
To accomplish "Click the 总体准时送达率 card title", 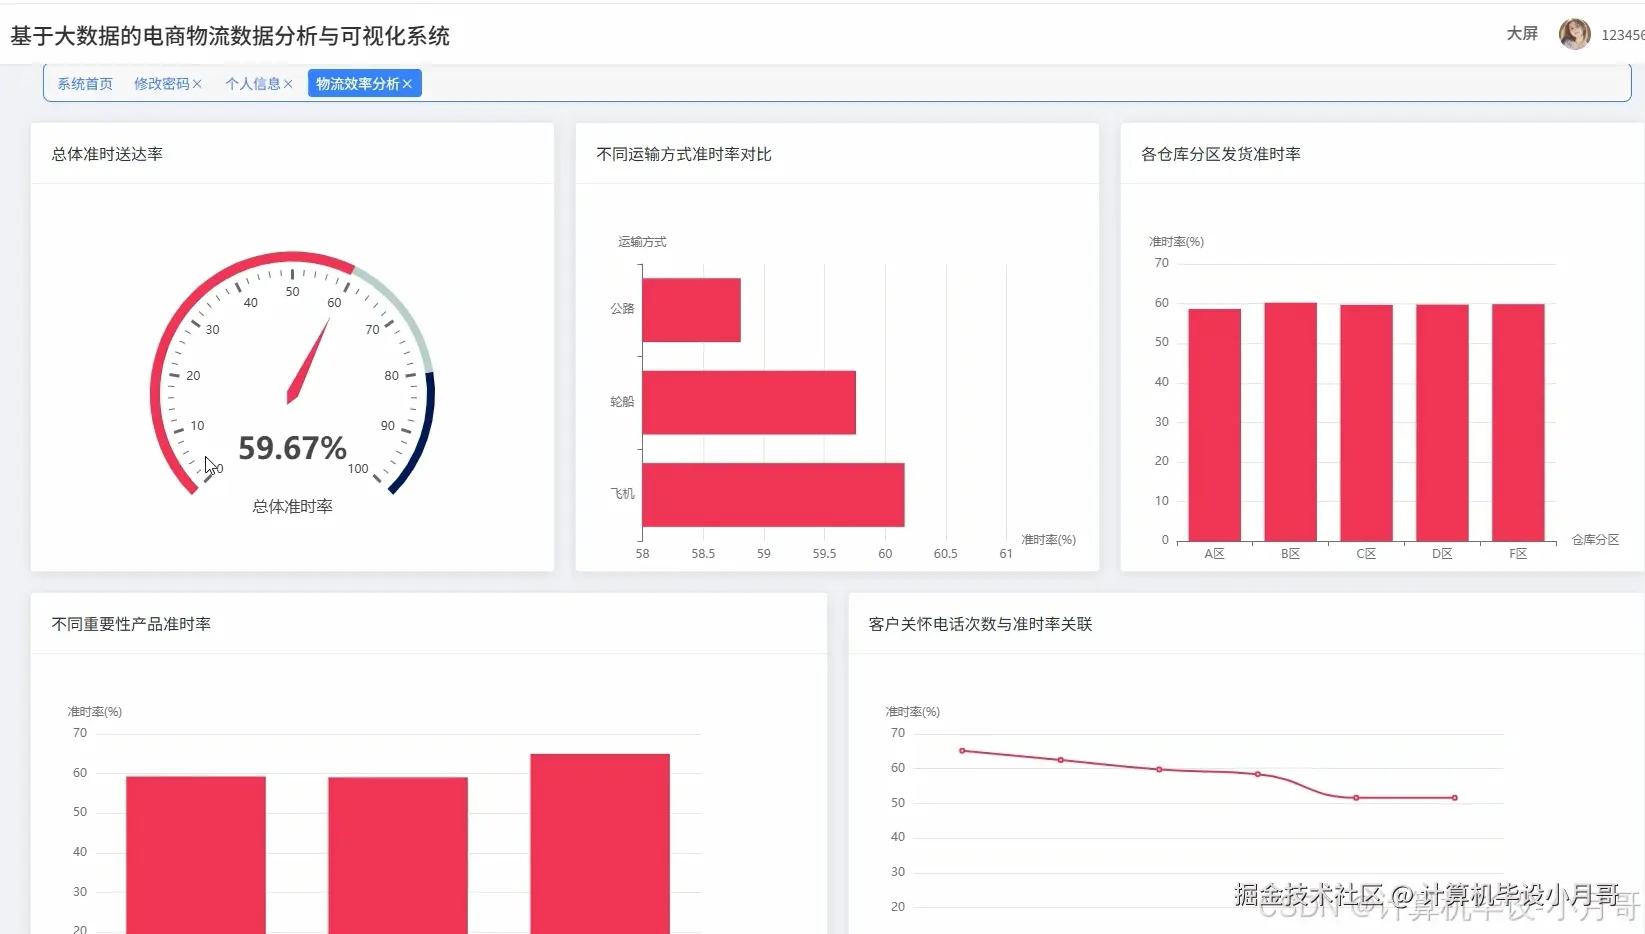I will pos(107,154).
